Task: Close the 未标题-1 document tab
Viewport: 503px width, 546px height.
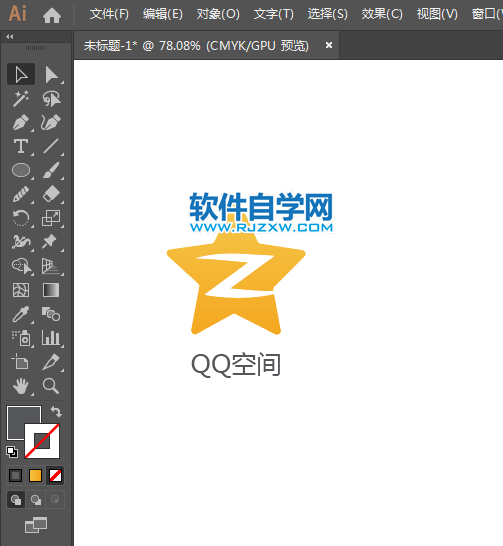Action: click(x=329, y=45)
